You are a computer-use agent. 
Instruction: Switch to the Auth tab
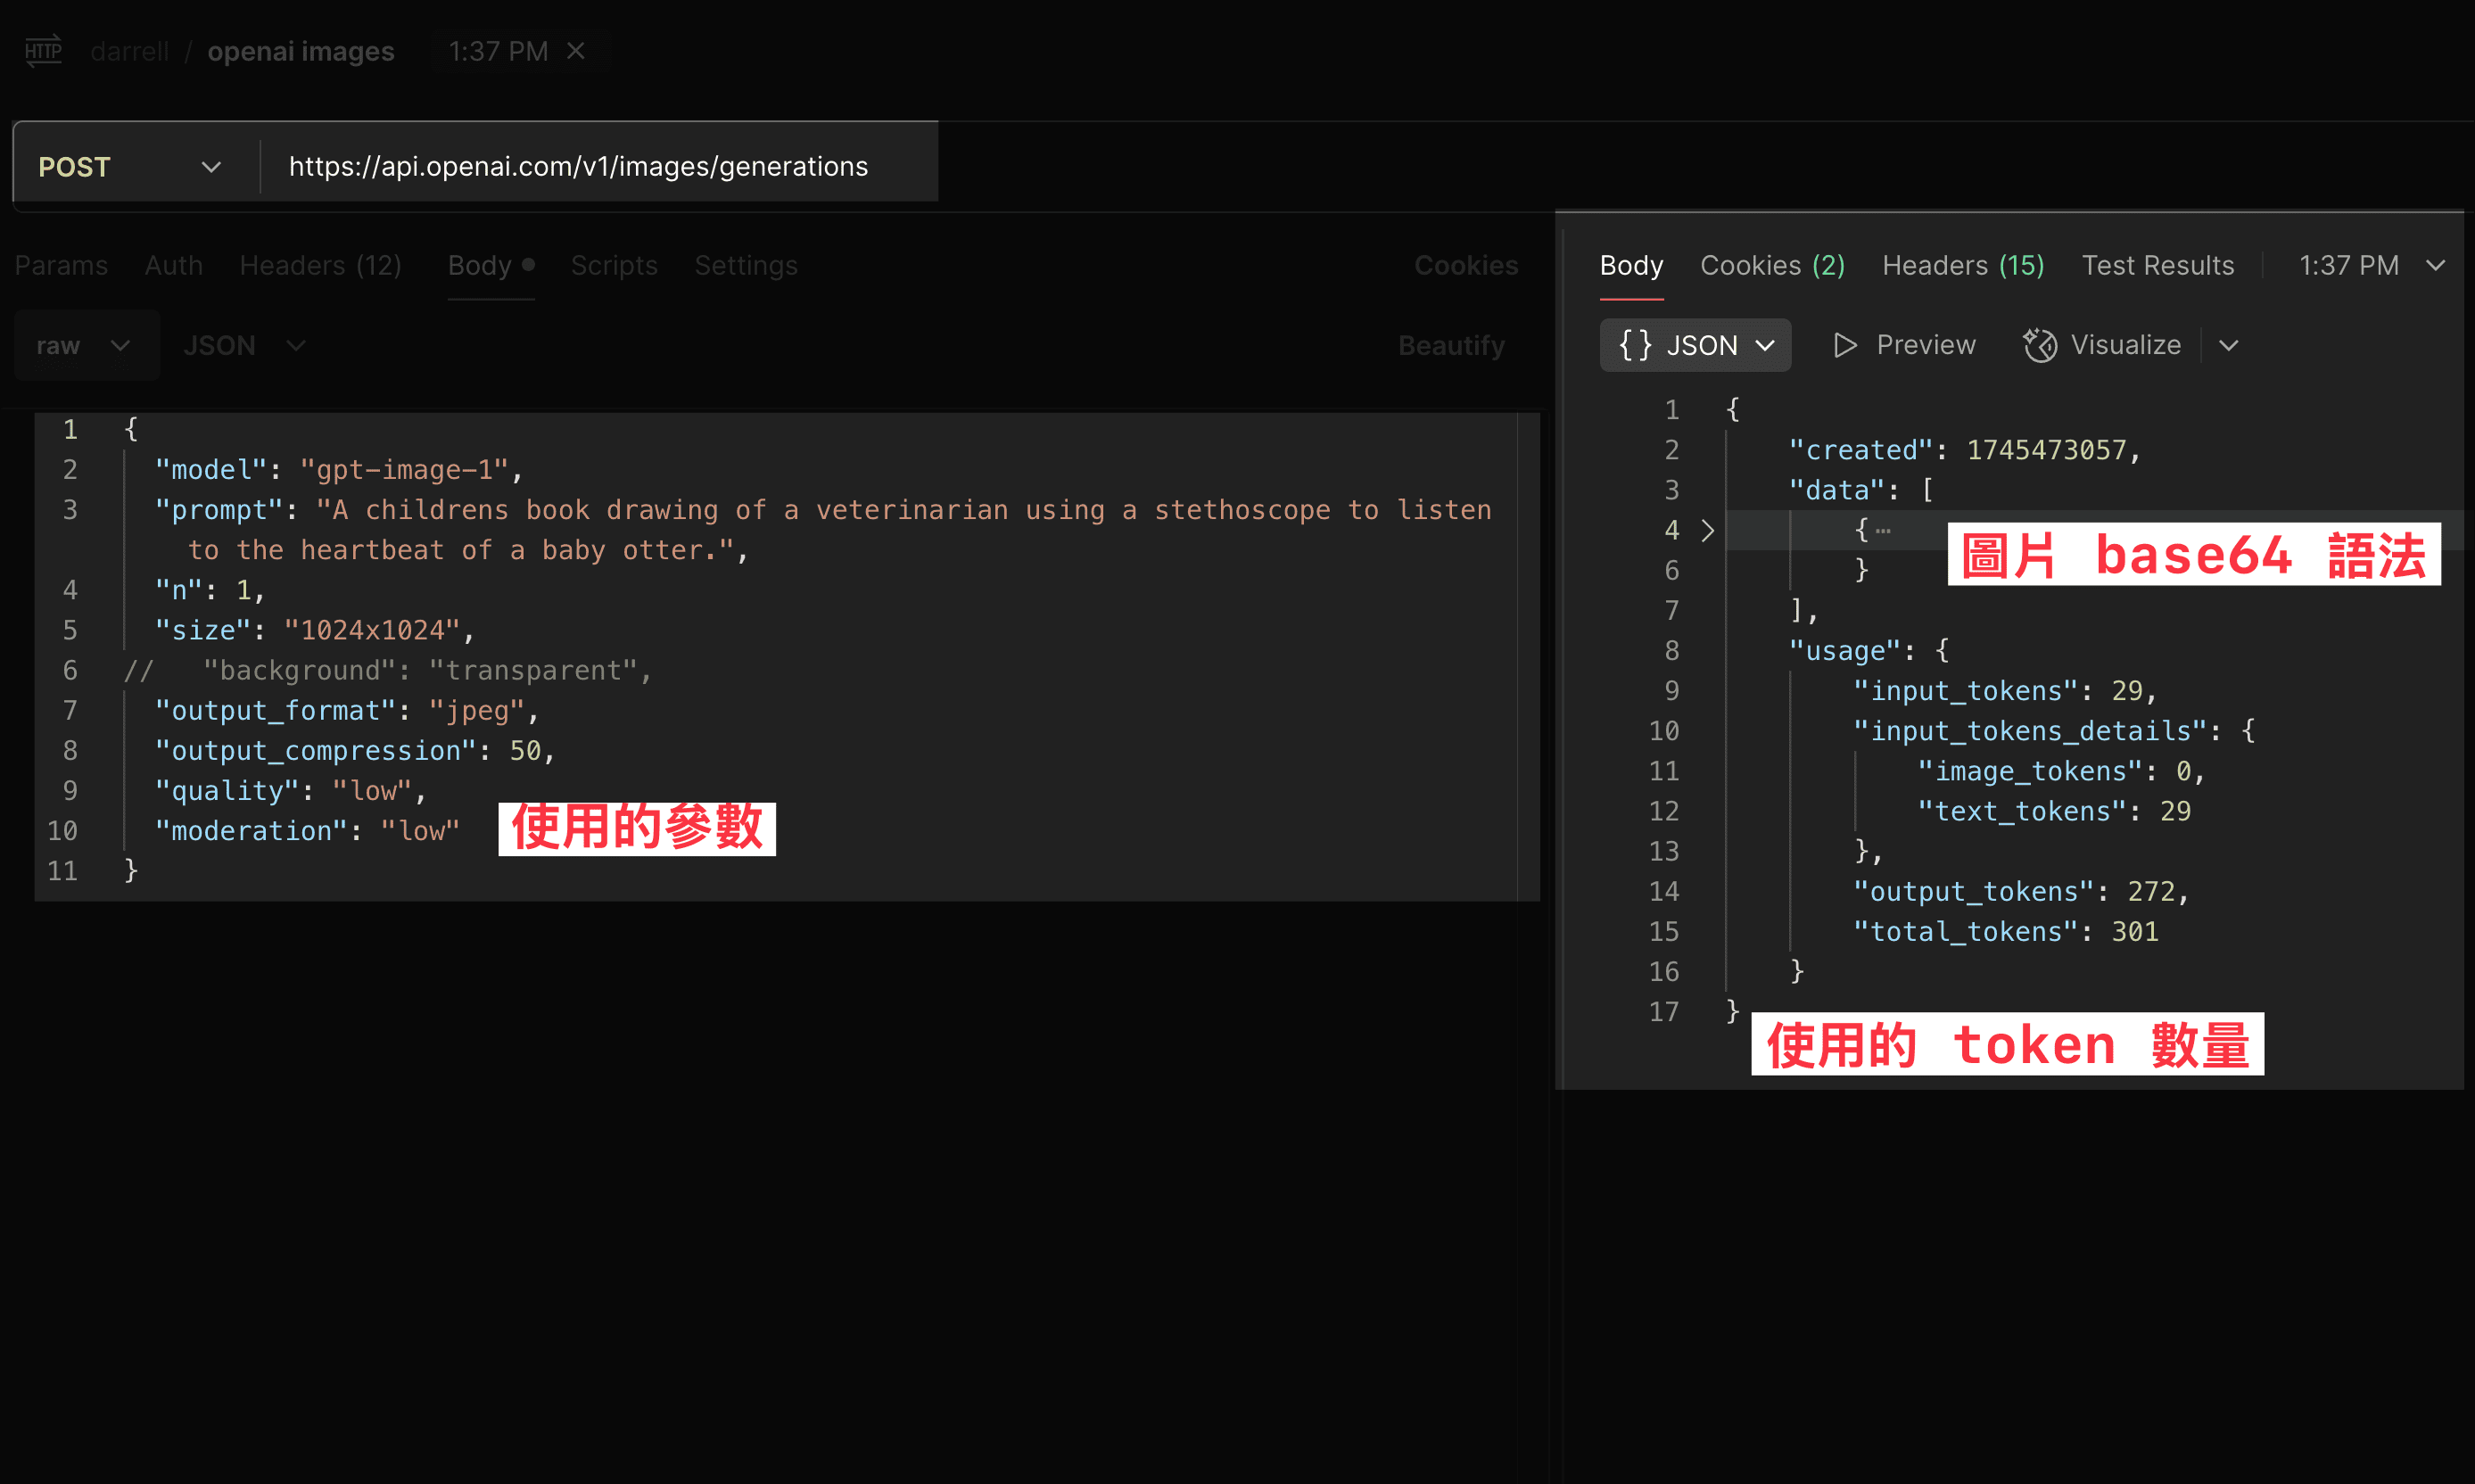tap(173, 265)
